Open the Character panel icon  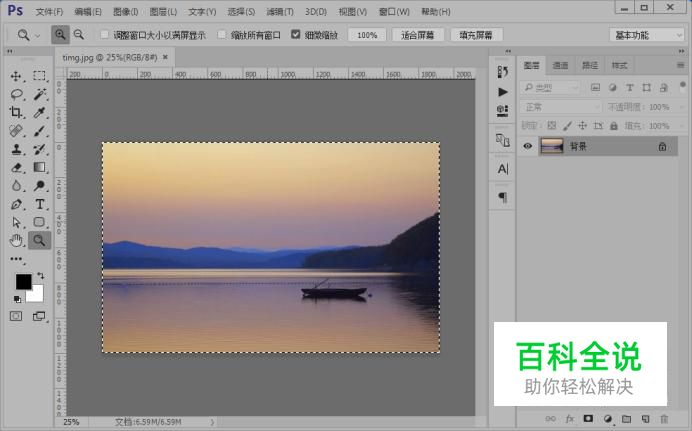pos(503,169)
